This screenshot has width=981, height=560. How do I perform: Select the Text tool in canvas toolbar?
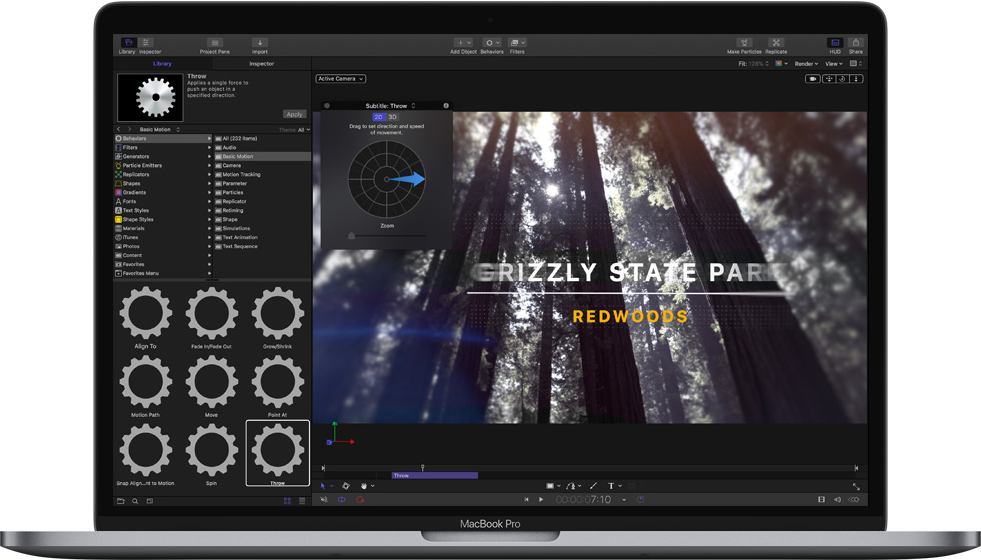pos(611,486)
